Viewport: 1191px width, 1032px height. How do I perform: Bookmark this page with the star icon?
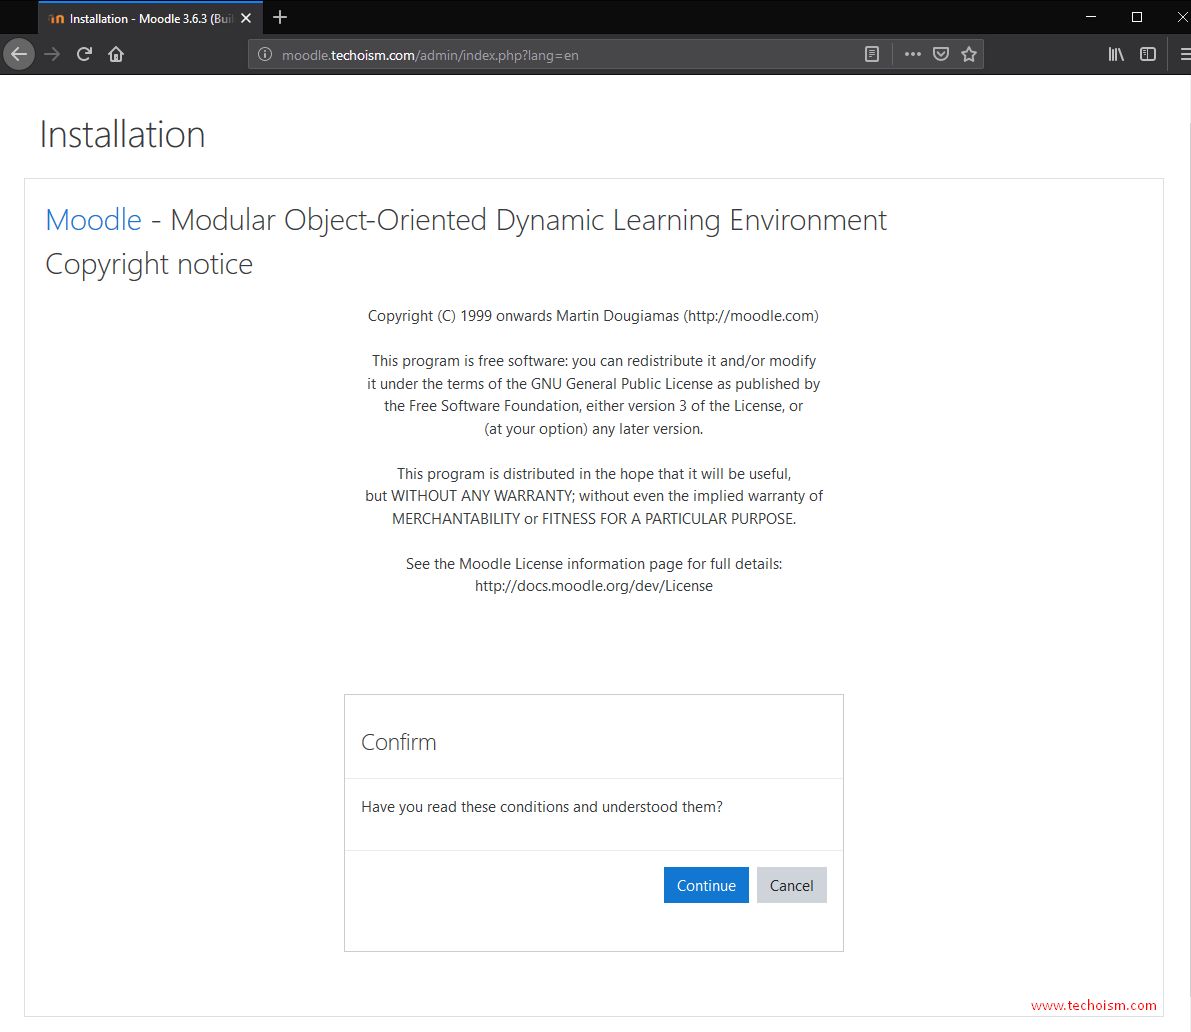[969, 54]
